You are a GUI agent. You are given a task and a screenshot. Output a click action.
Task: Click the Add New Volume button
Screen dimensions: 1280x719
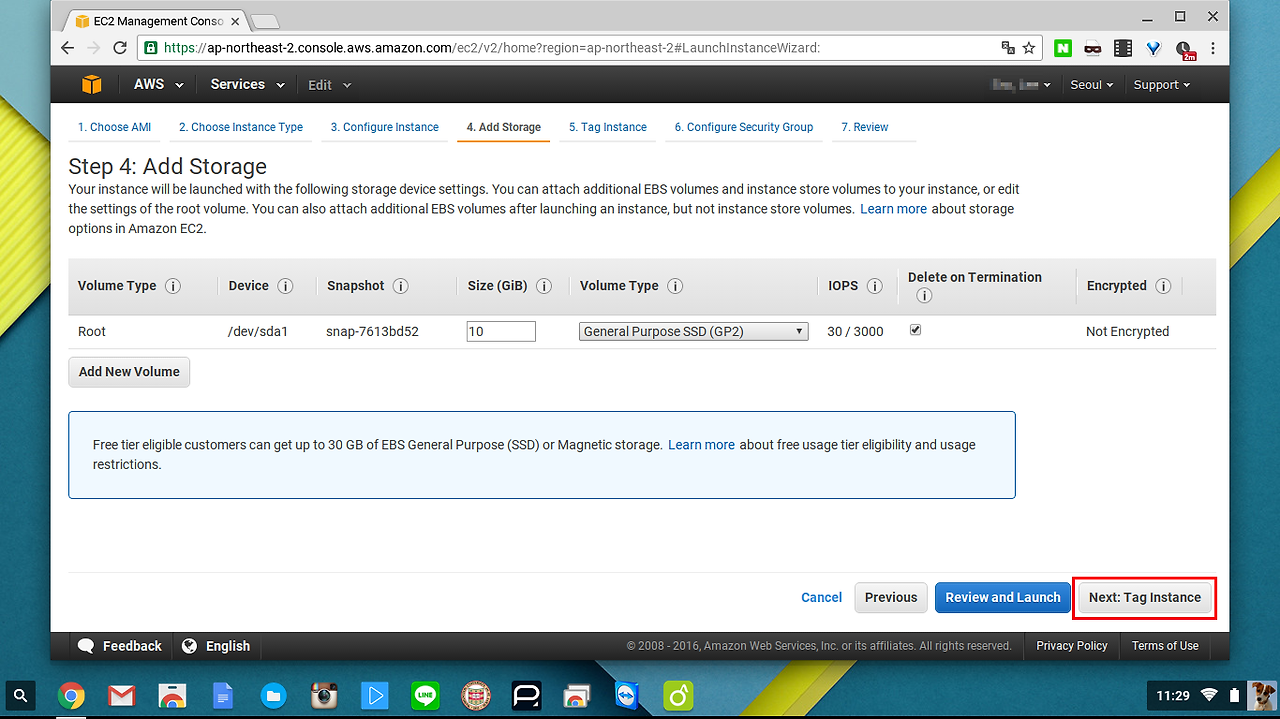tap(129, 372)
